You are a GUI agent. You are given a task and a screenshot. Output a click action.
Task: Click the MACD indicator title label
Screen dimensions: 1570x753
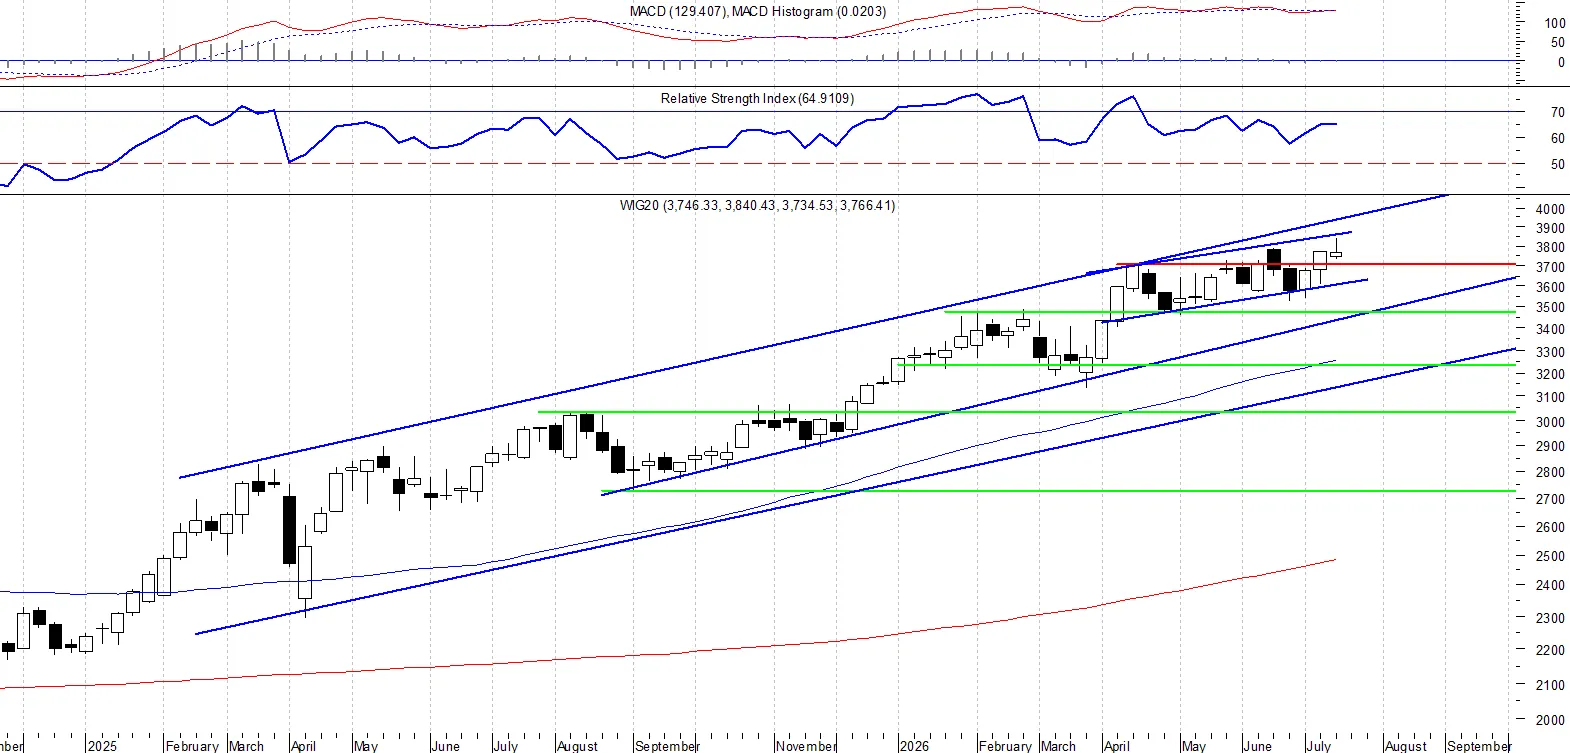point(758,11)
